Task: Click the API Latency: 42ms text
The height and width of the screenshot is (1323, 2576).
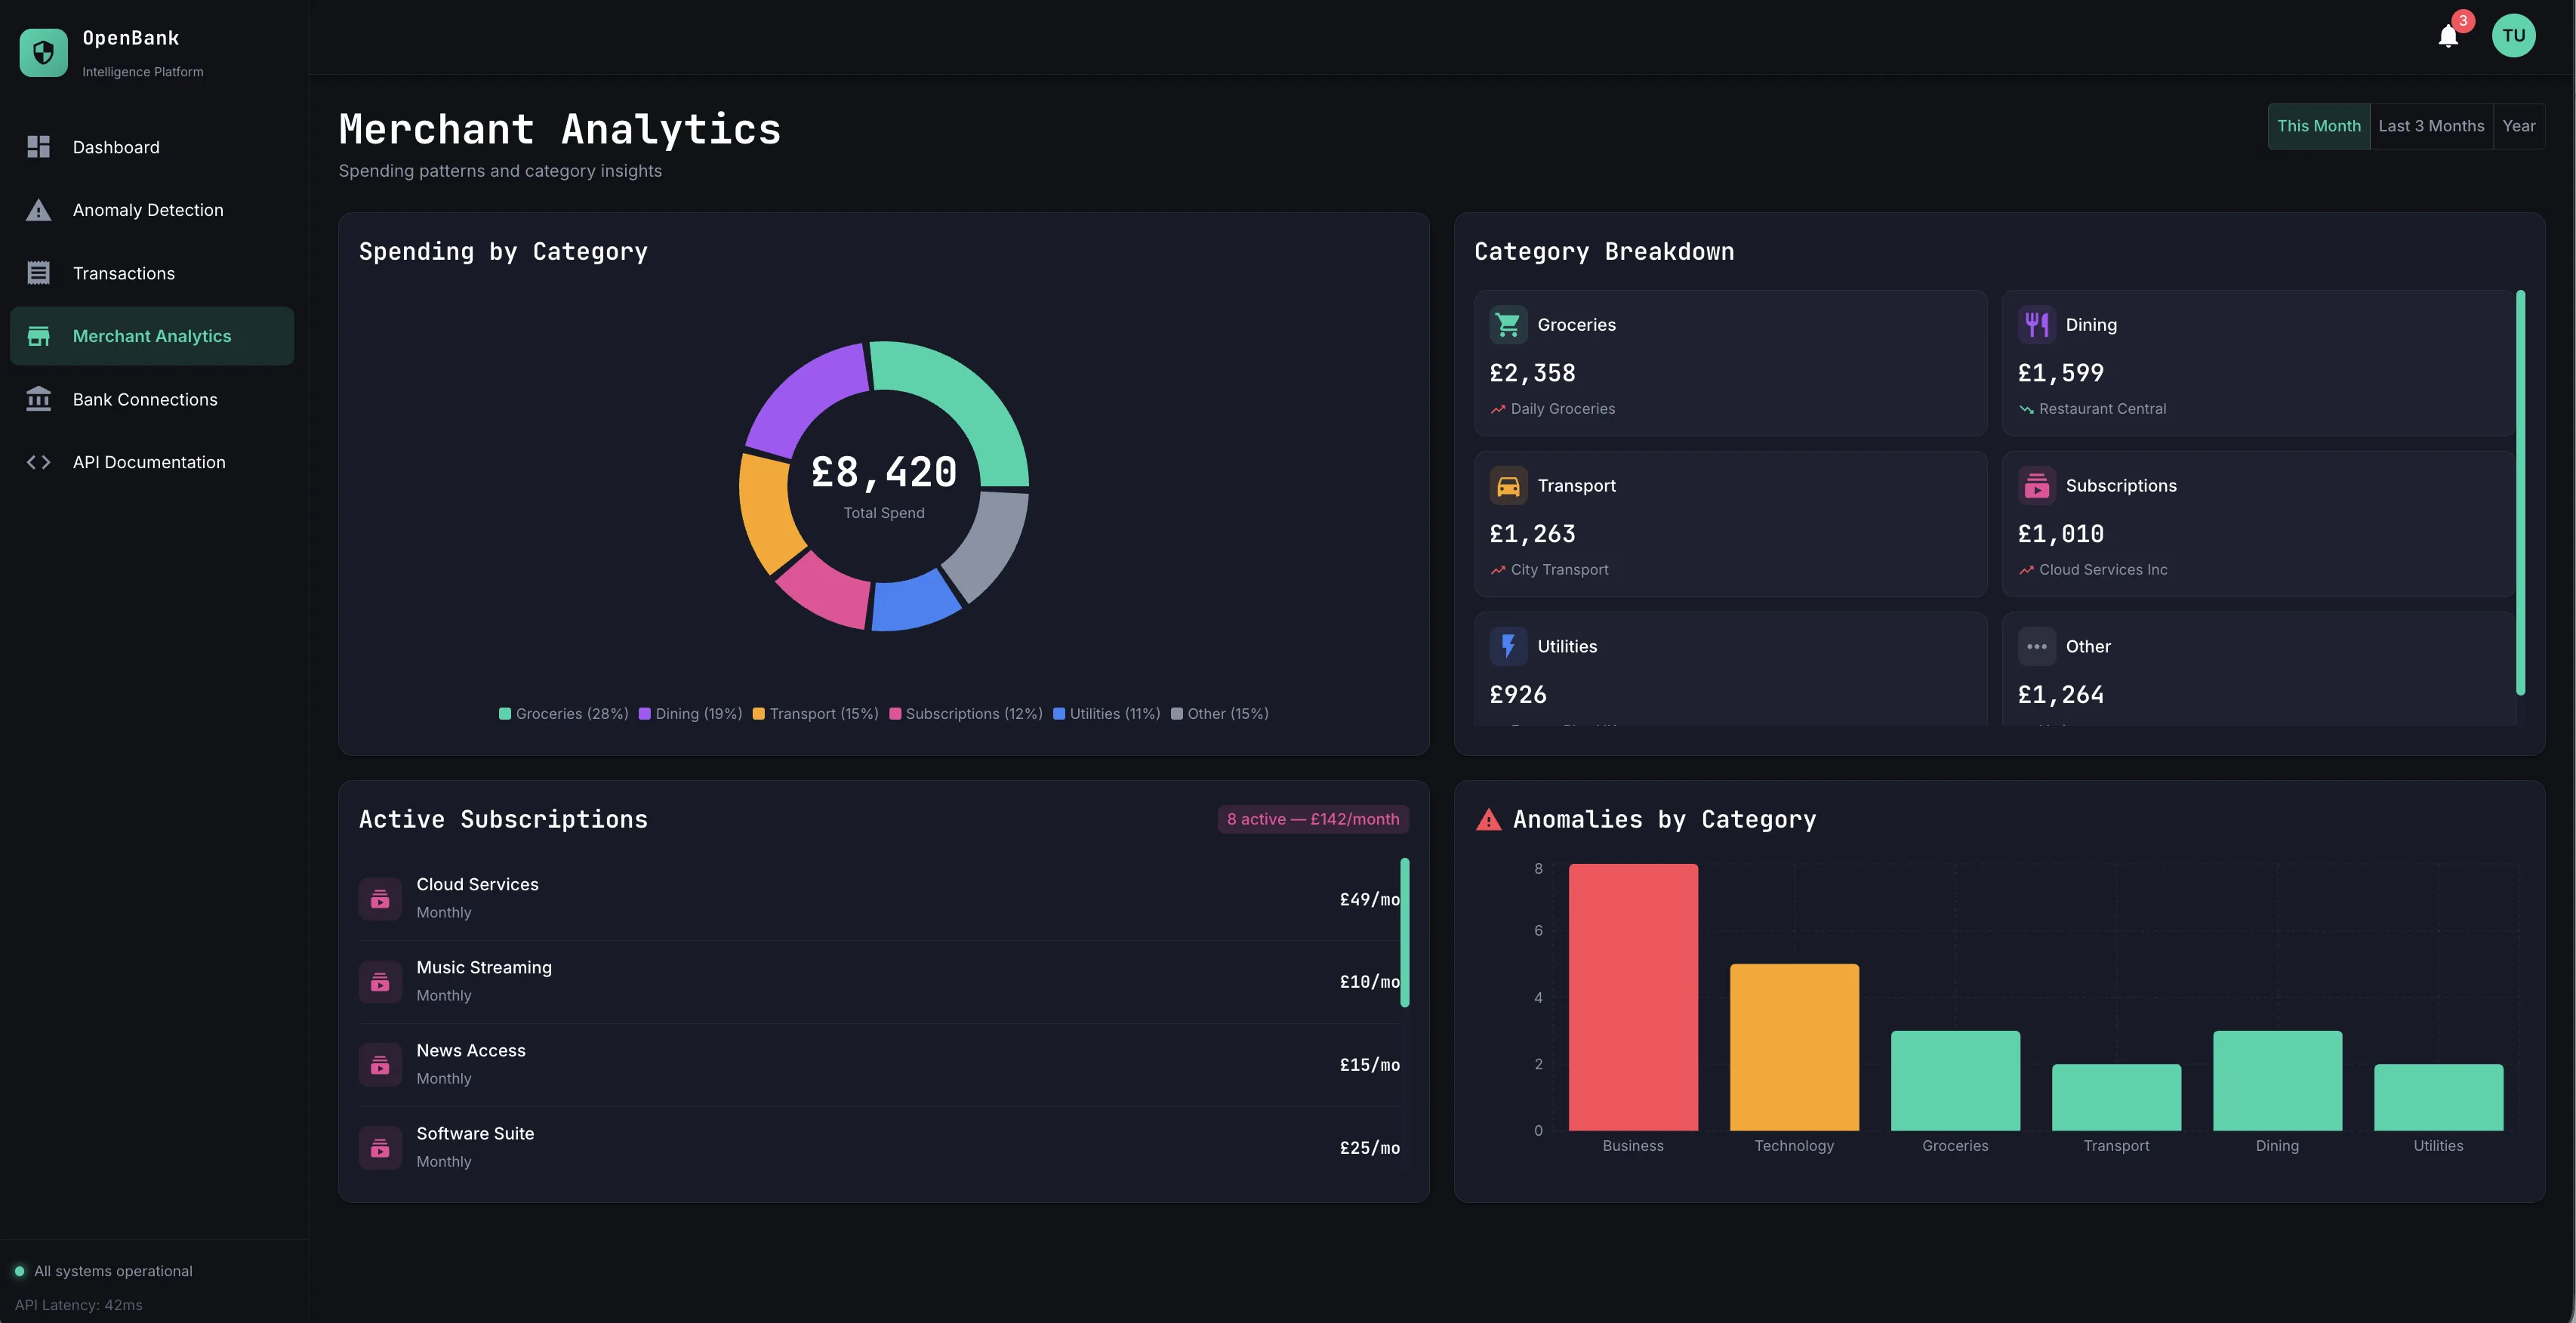Action: (78, 1305)
